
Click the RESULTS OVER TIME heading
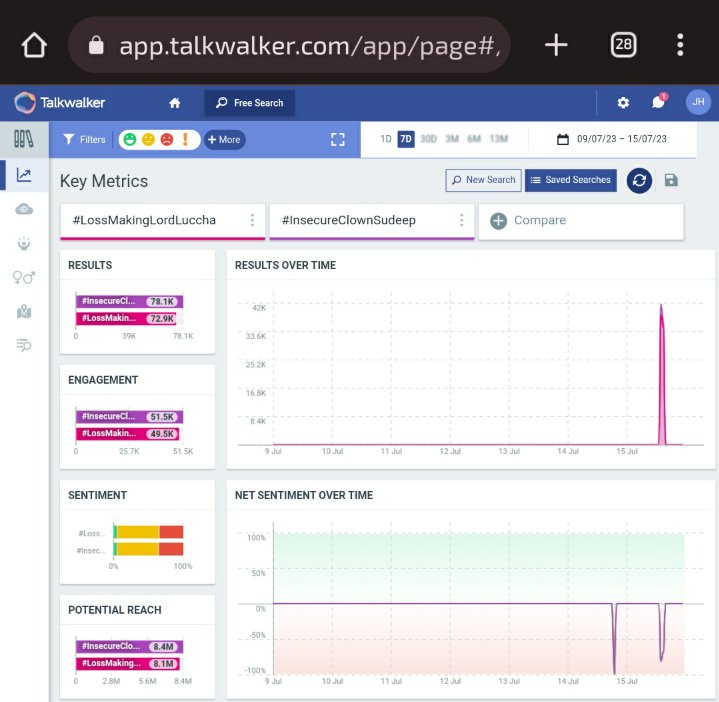coord(285,265)
